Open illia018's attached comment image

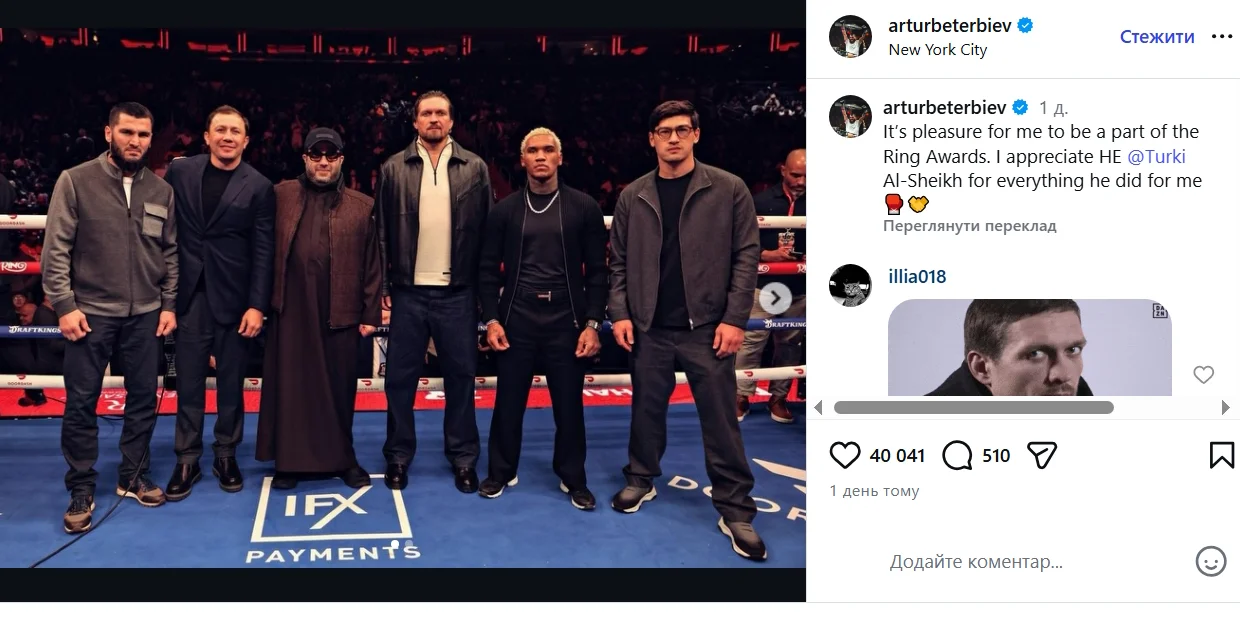tap(1030, 347)
